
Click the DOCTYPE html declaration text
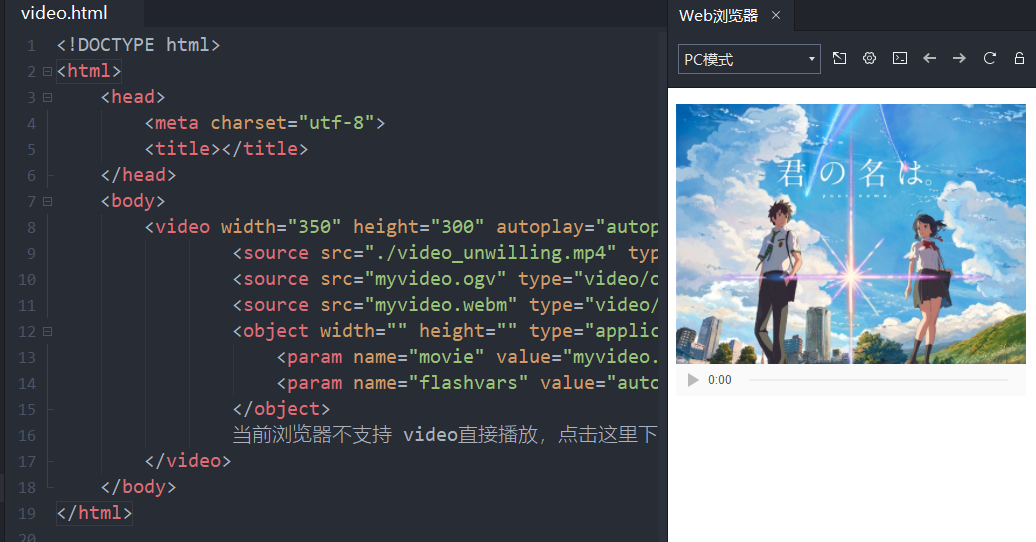[x=138, y=45]
